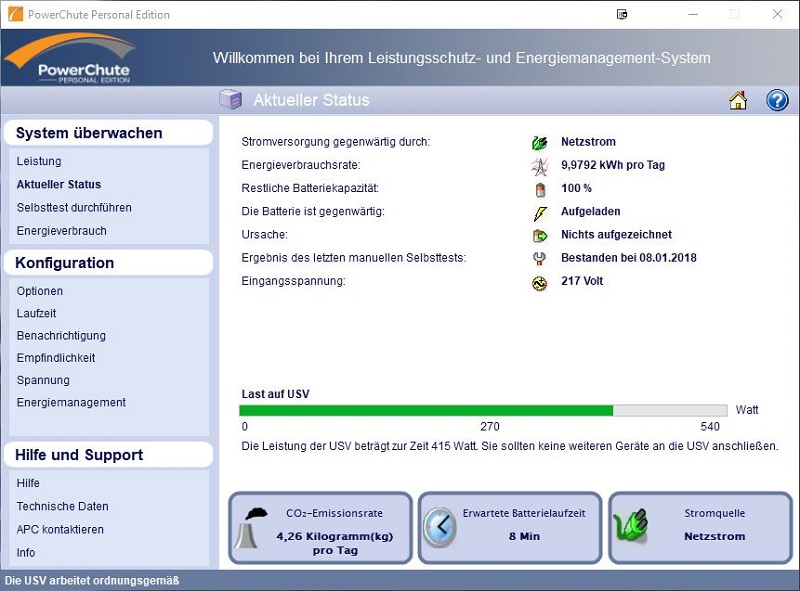Image resolution: width=800 pixels, height=591 pixels.
Task: Click the 415 Watt load message text
Action: point(510,446)
